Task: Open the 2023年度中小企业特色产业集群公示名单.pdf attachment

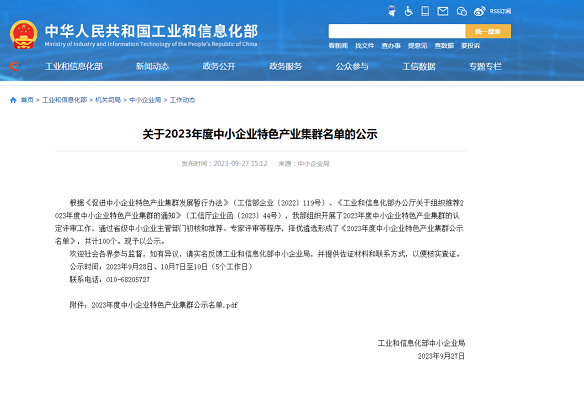Action: 164,305
